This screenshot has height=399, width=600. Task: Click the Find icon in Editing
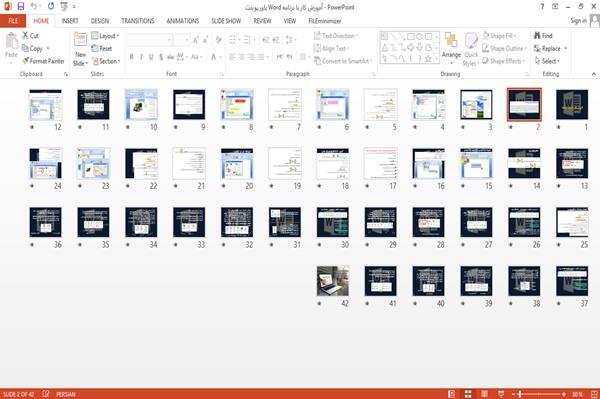[537, 36]
